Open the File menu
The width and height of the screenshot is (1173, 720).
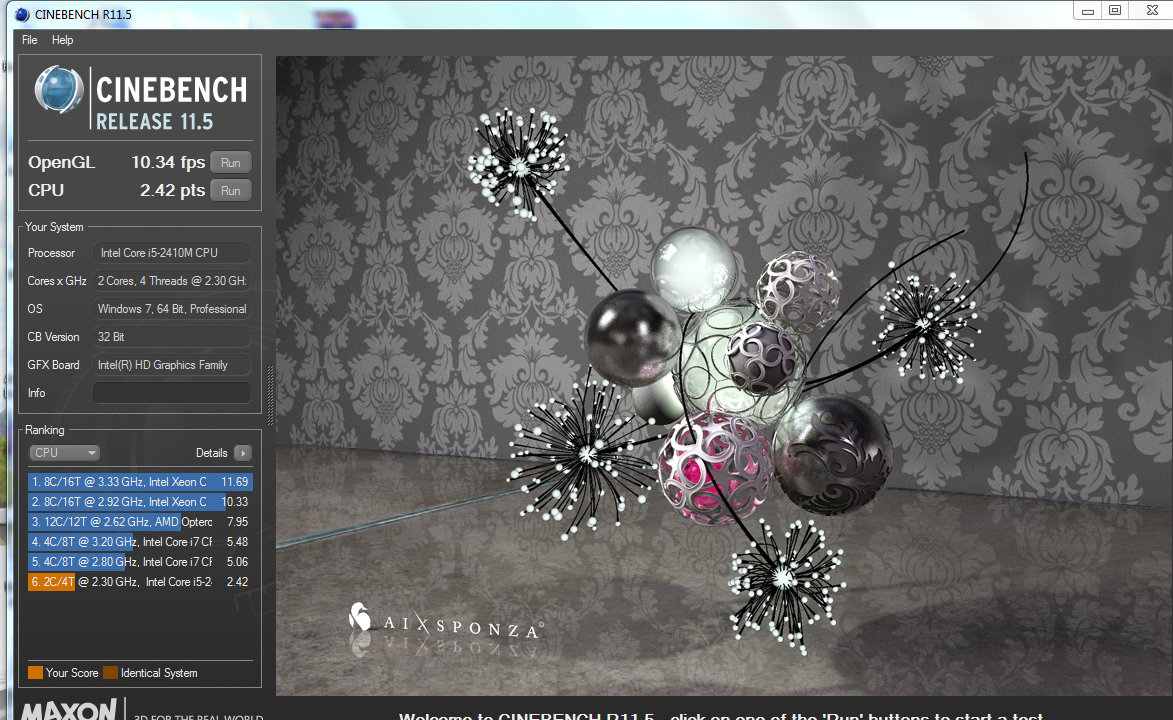click(x=29, y=40)
